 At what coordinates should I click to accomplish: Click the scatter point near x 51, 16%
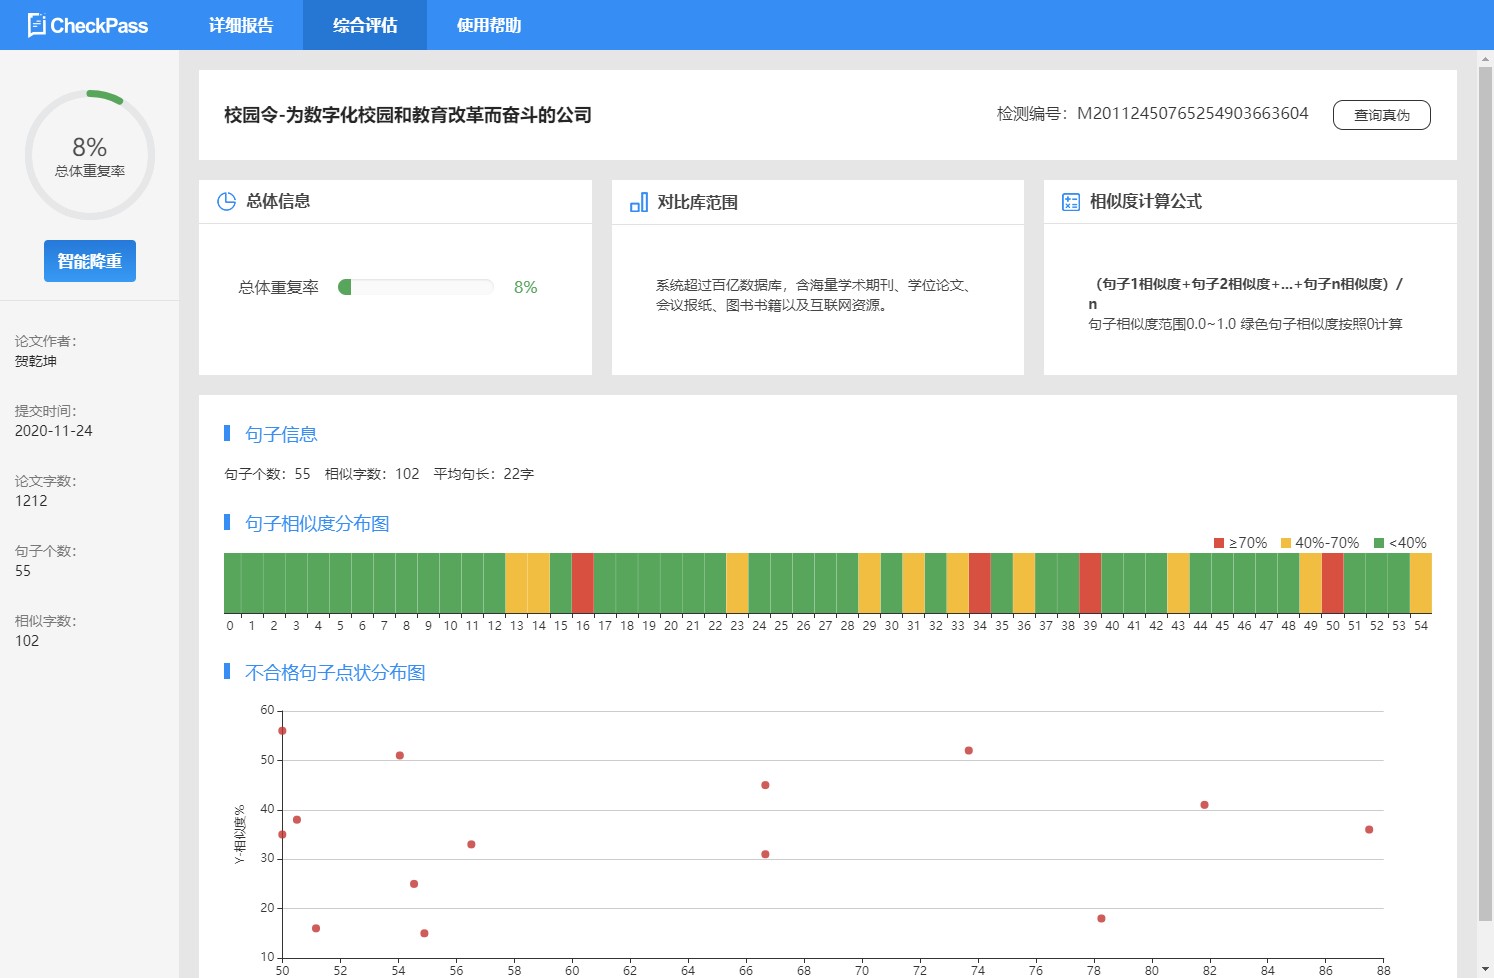coord(316,929)
